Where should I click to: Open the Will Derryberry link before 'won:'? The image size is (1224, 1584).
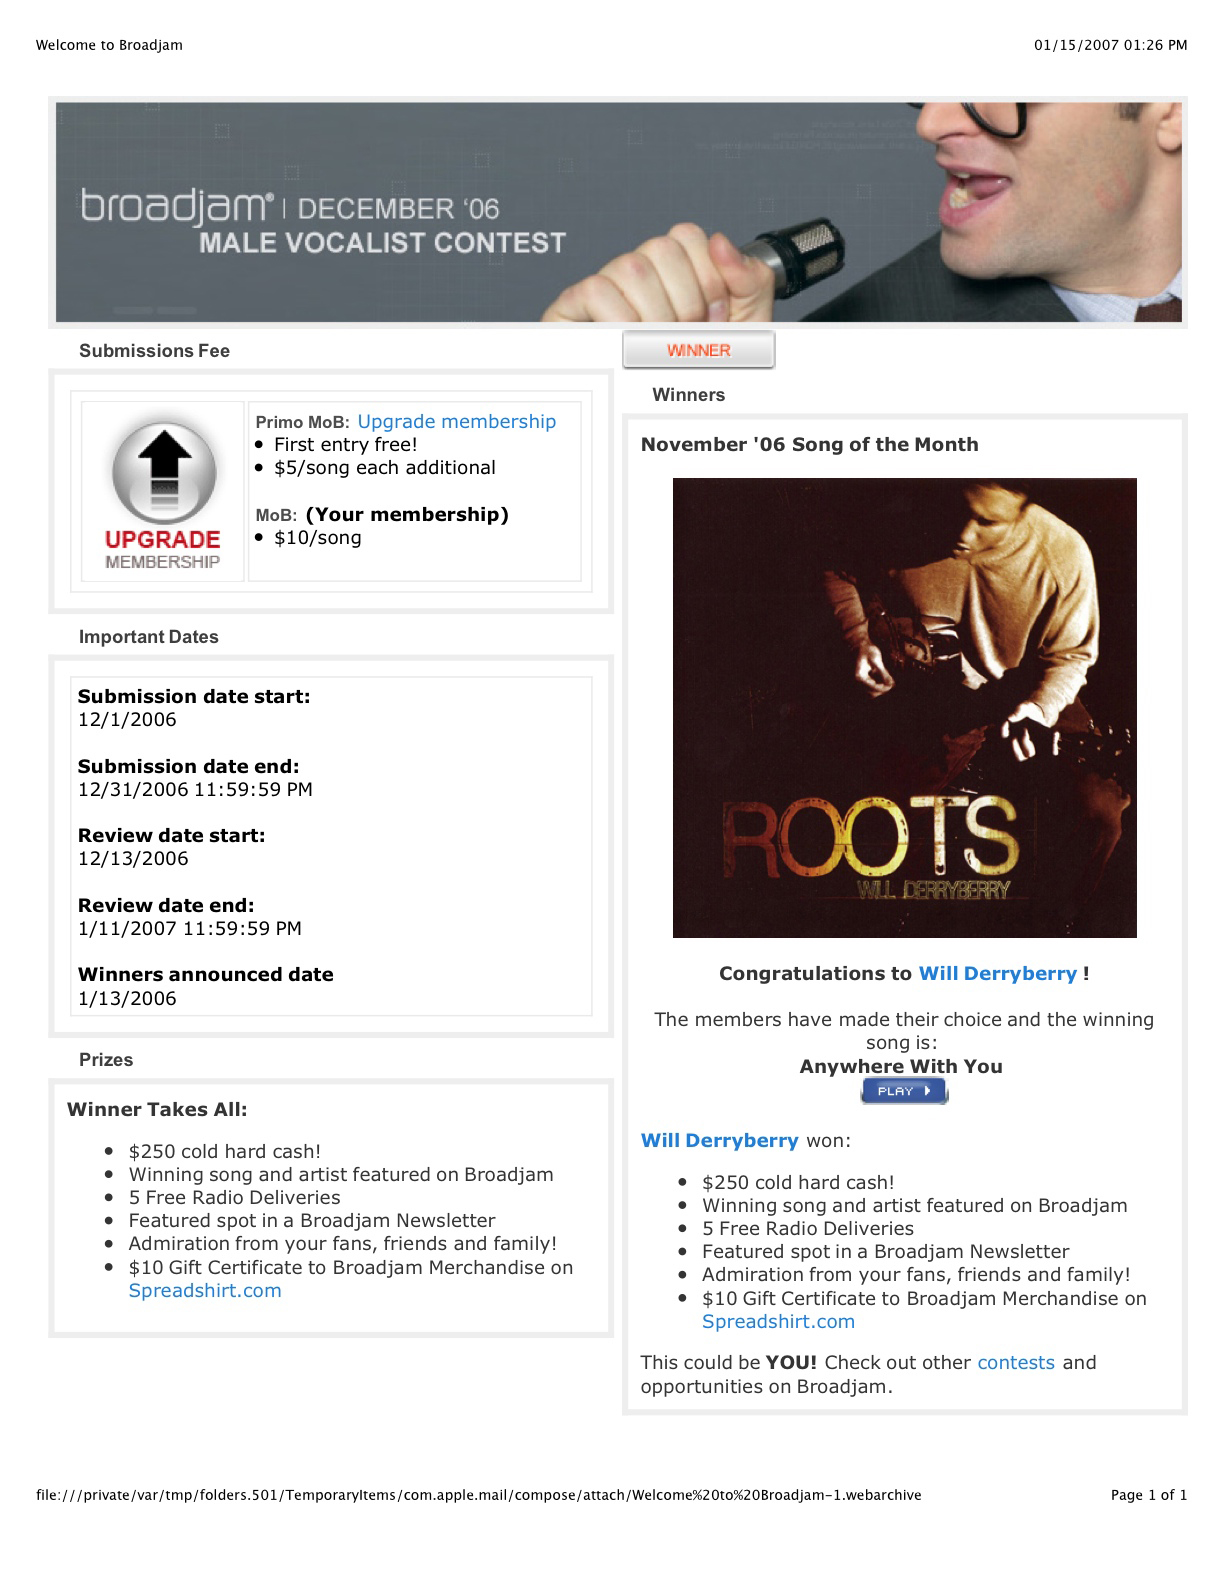[720, 1141]
